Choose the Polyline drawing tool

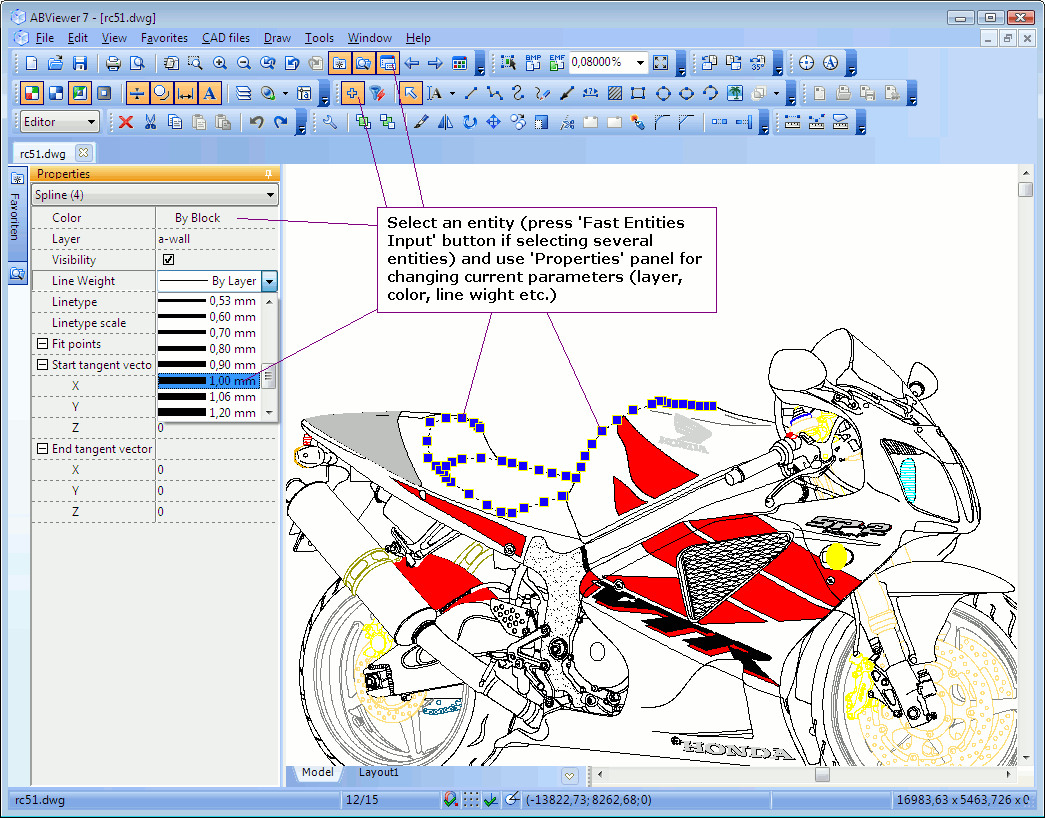pyautogui.click(x=494, y=93)
